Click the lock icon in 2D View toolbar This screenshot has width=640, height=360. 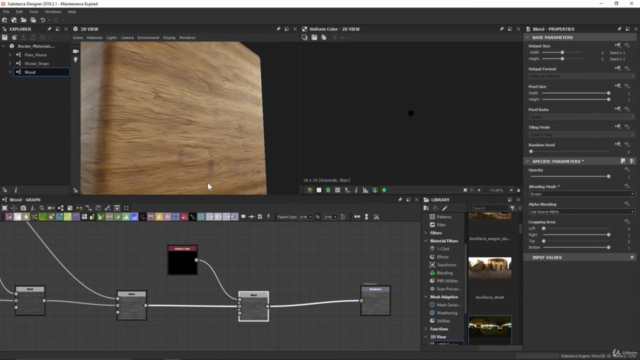pyautogui.click(x=518, y=190)
